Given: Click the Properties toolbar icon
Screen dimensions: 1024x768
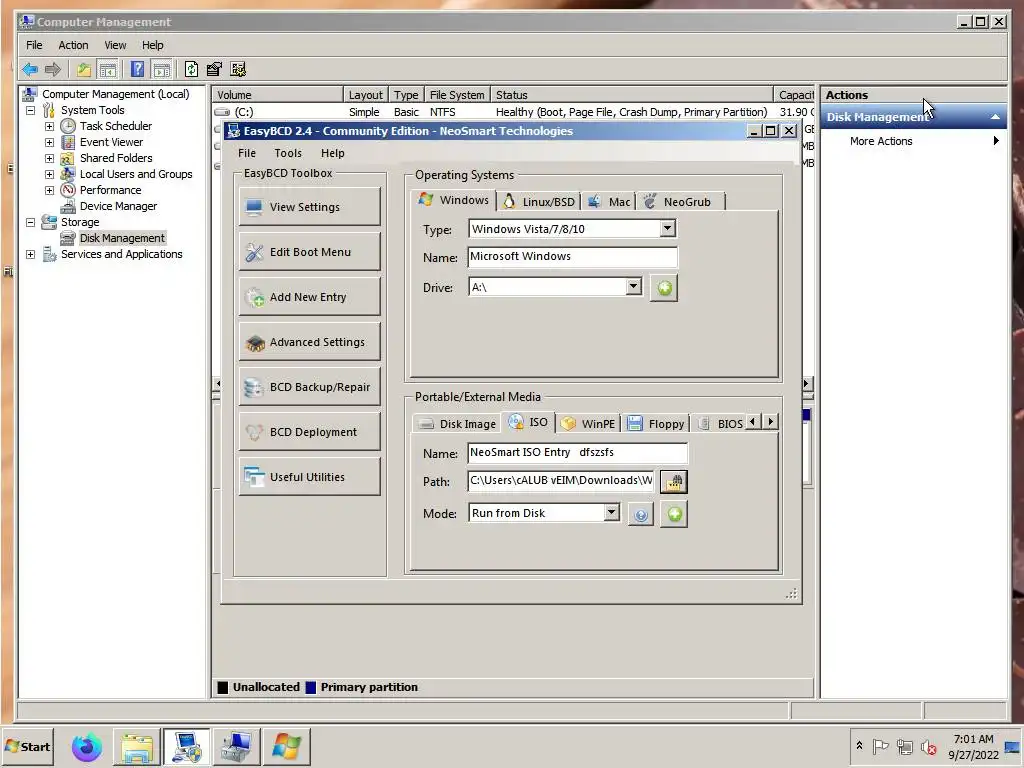Looking at the screenshot, I should [x=214, y=69].
